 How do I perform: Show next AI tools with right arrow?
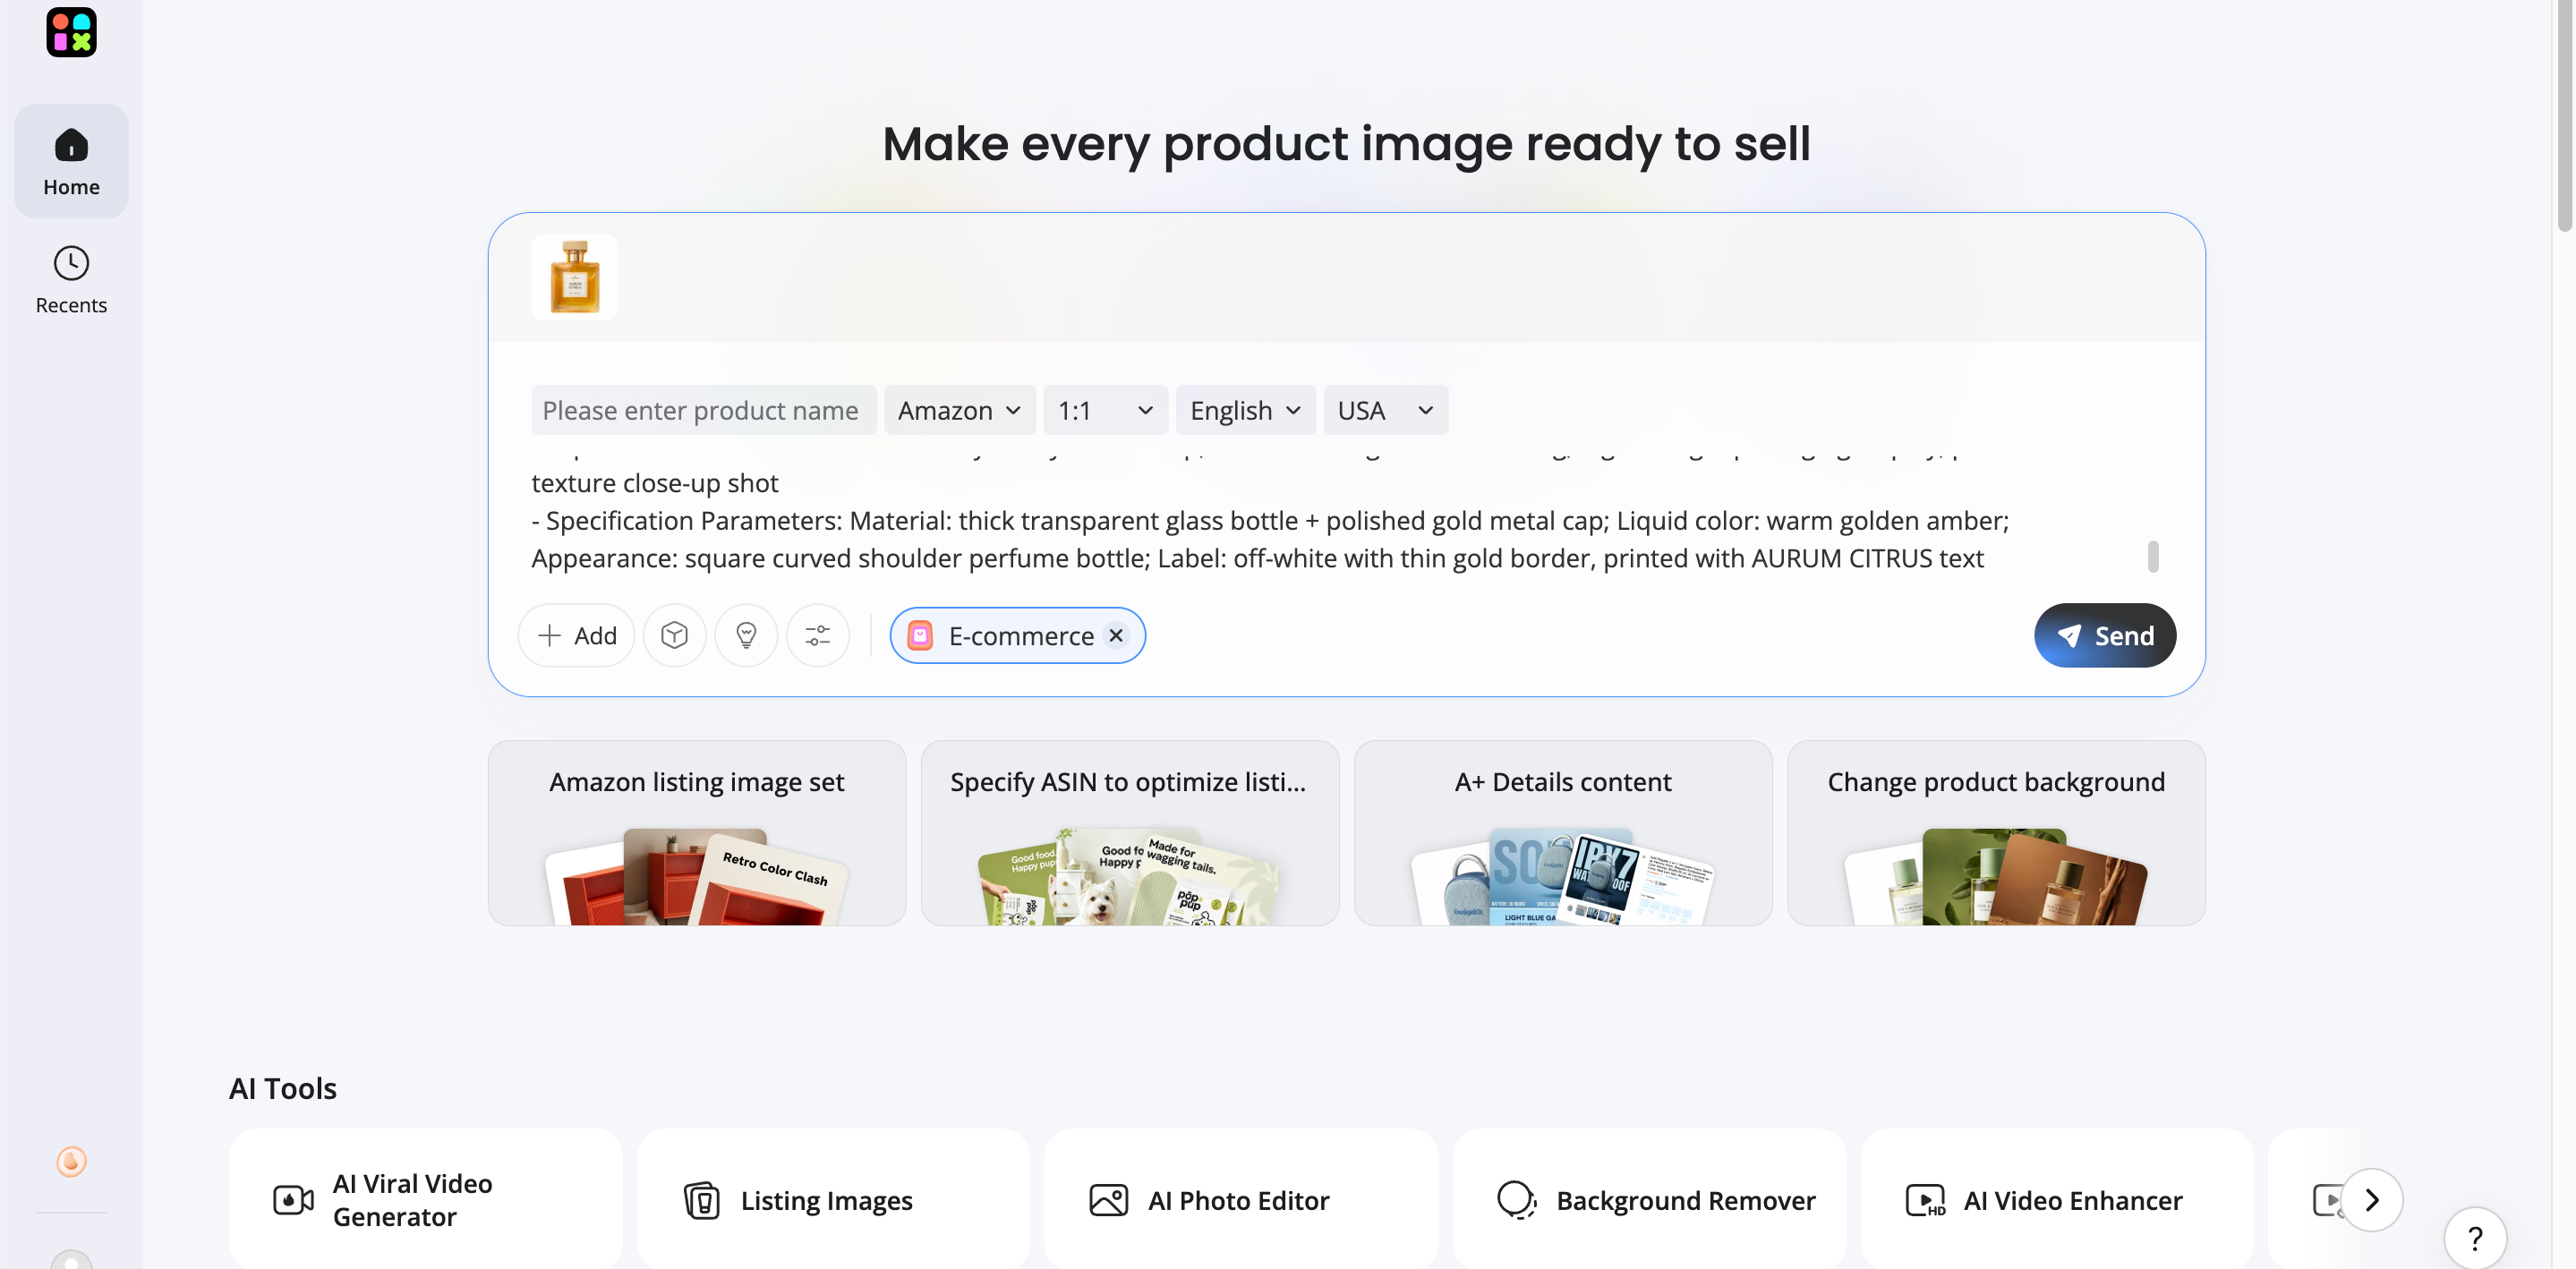(2371, 1199)
